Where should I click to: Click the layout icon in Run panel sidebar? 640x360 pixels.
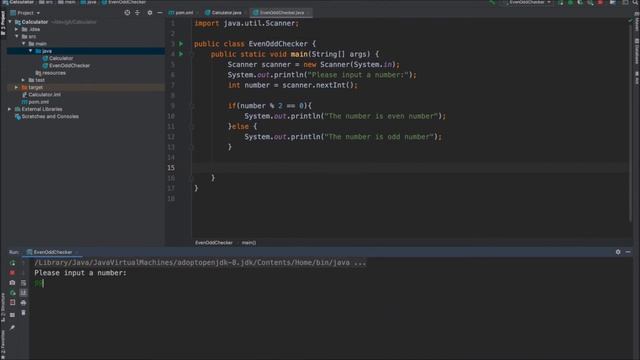(12, 315)
